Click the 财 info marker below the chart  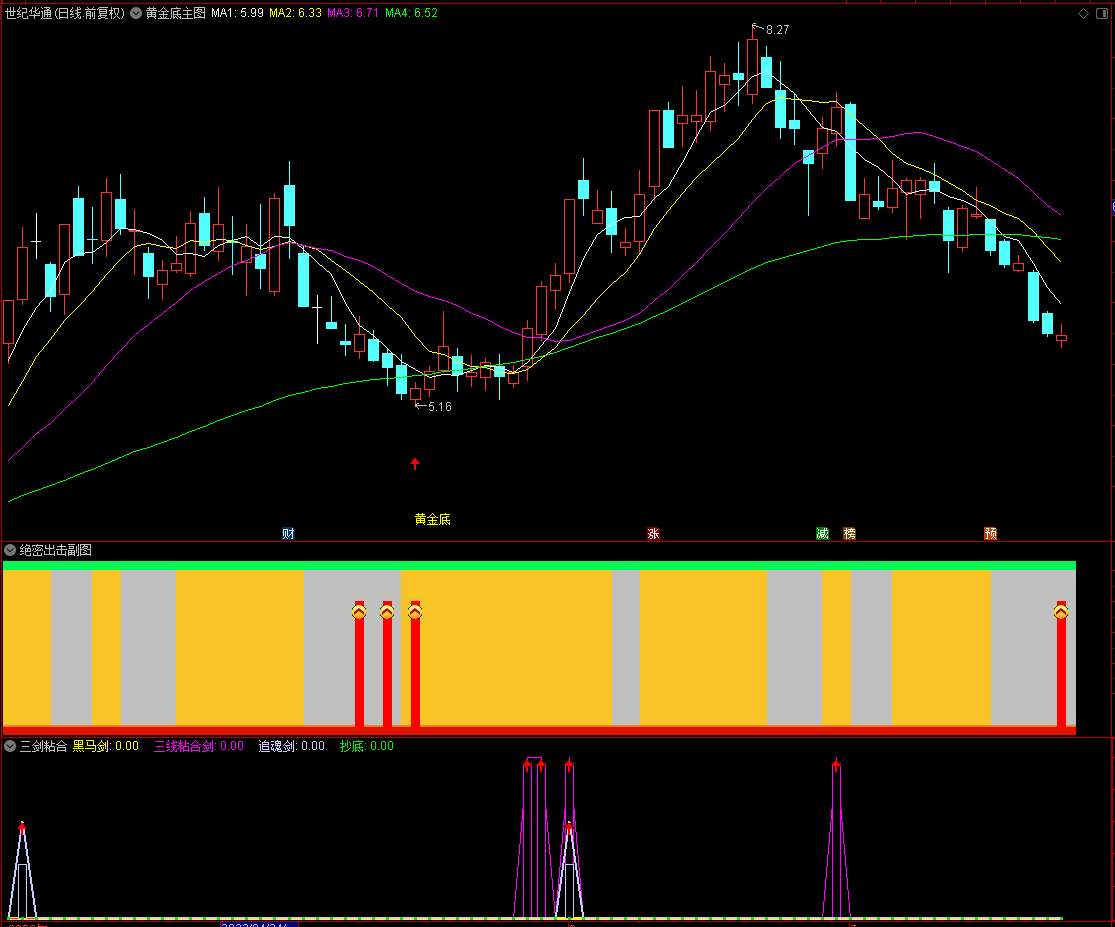pyautogui.click(x=288, y=533)
